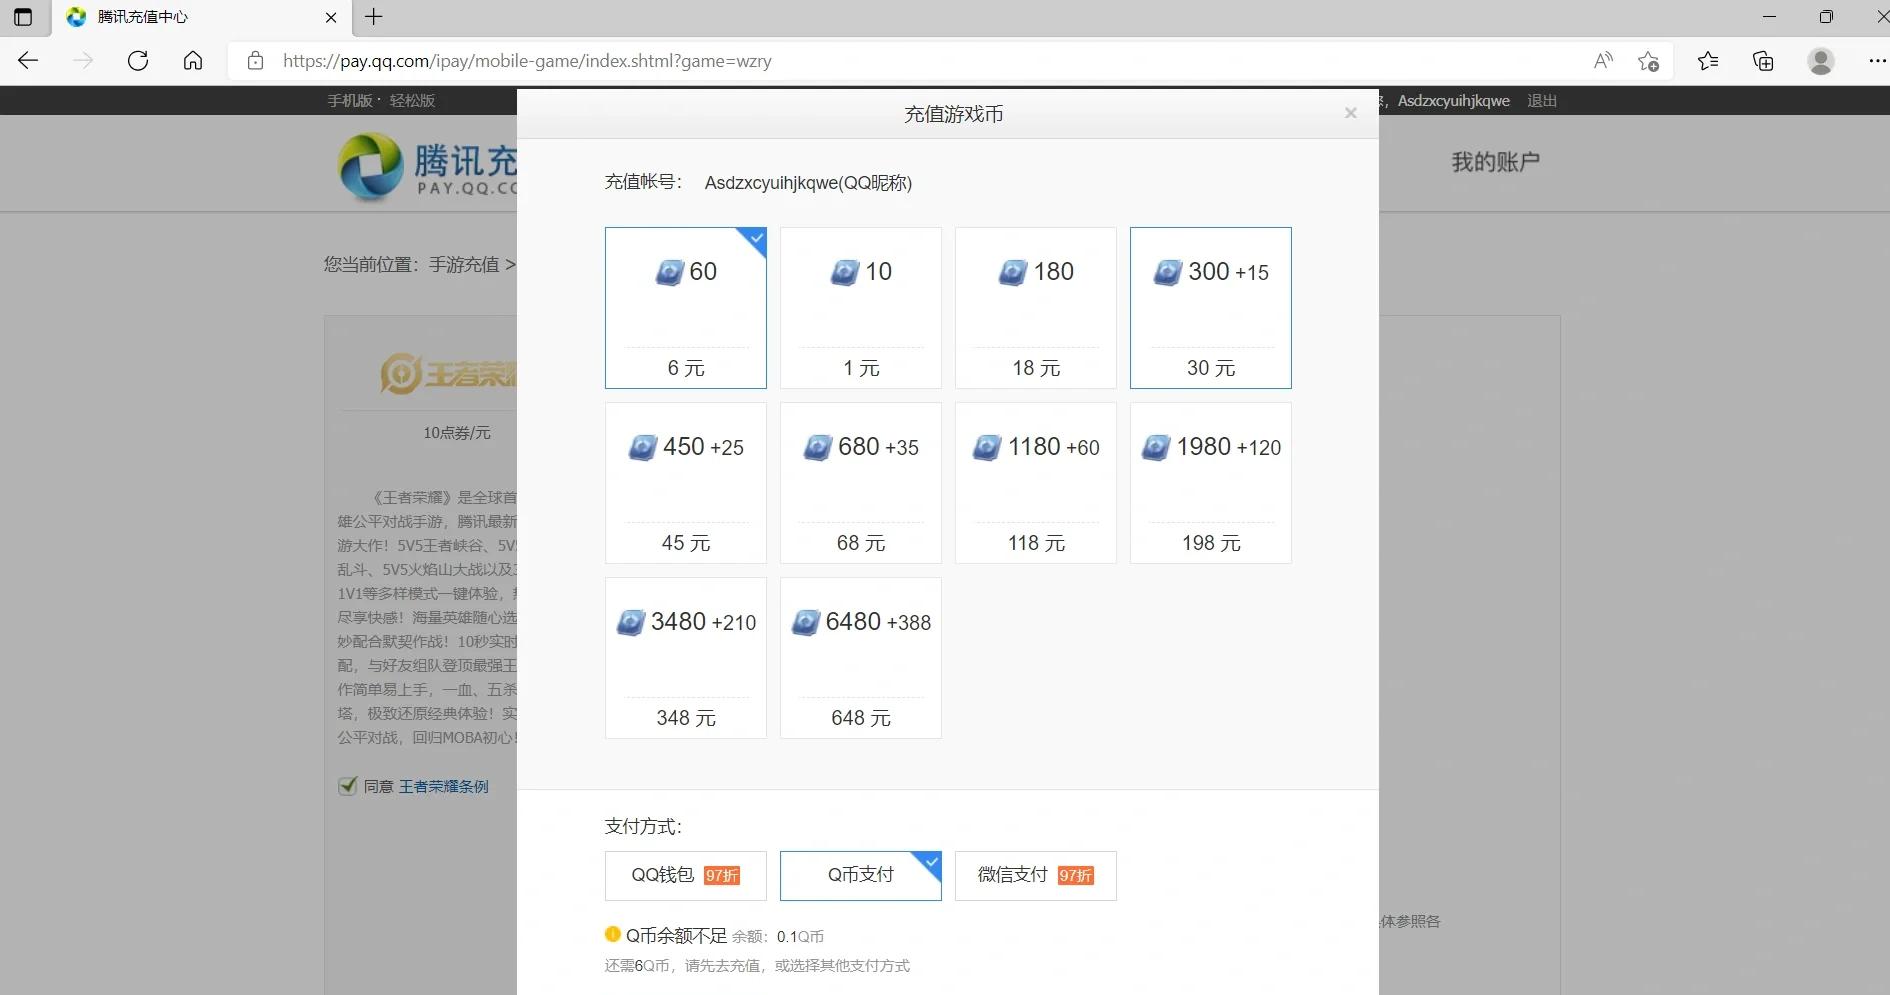The image size is (1890, 995).
Task: Click the browser profile avatar
Action: (1821, 61)
